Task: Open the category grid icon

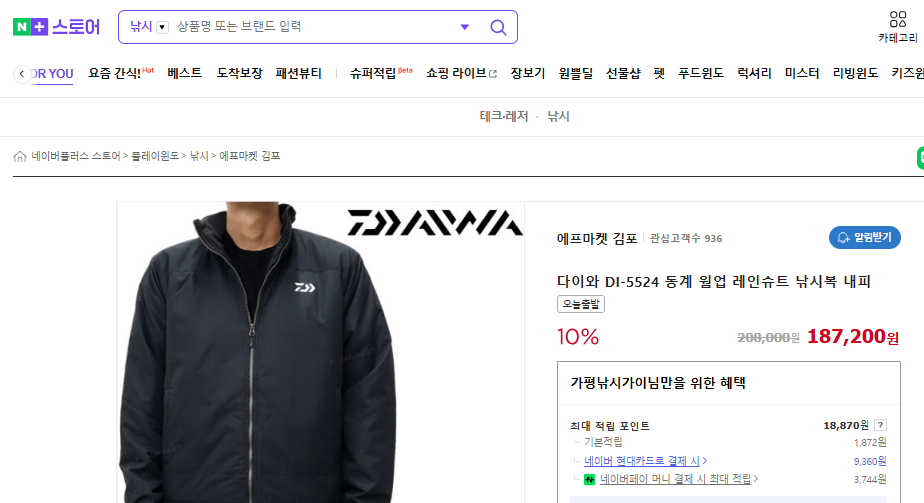Action: coord(898,19)
